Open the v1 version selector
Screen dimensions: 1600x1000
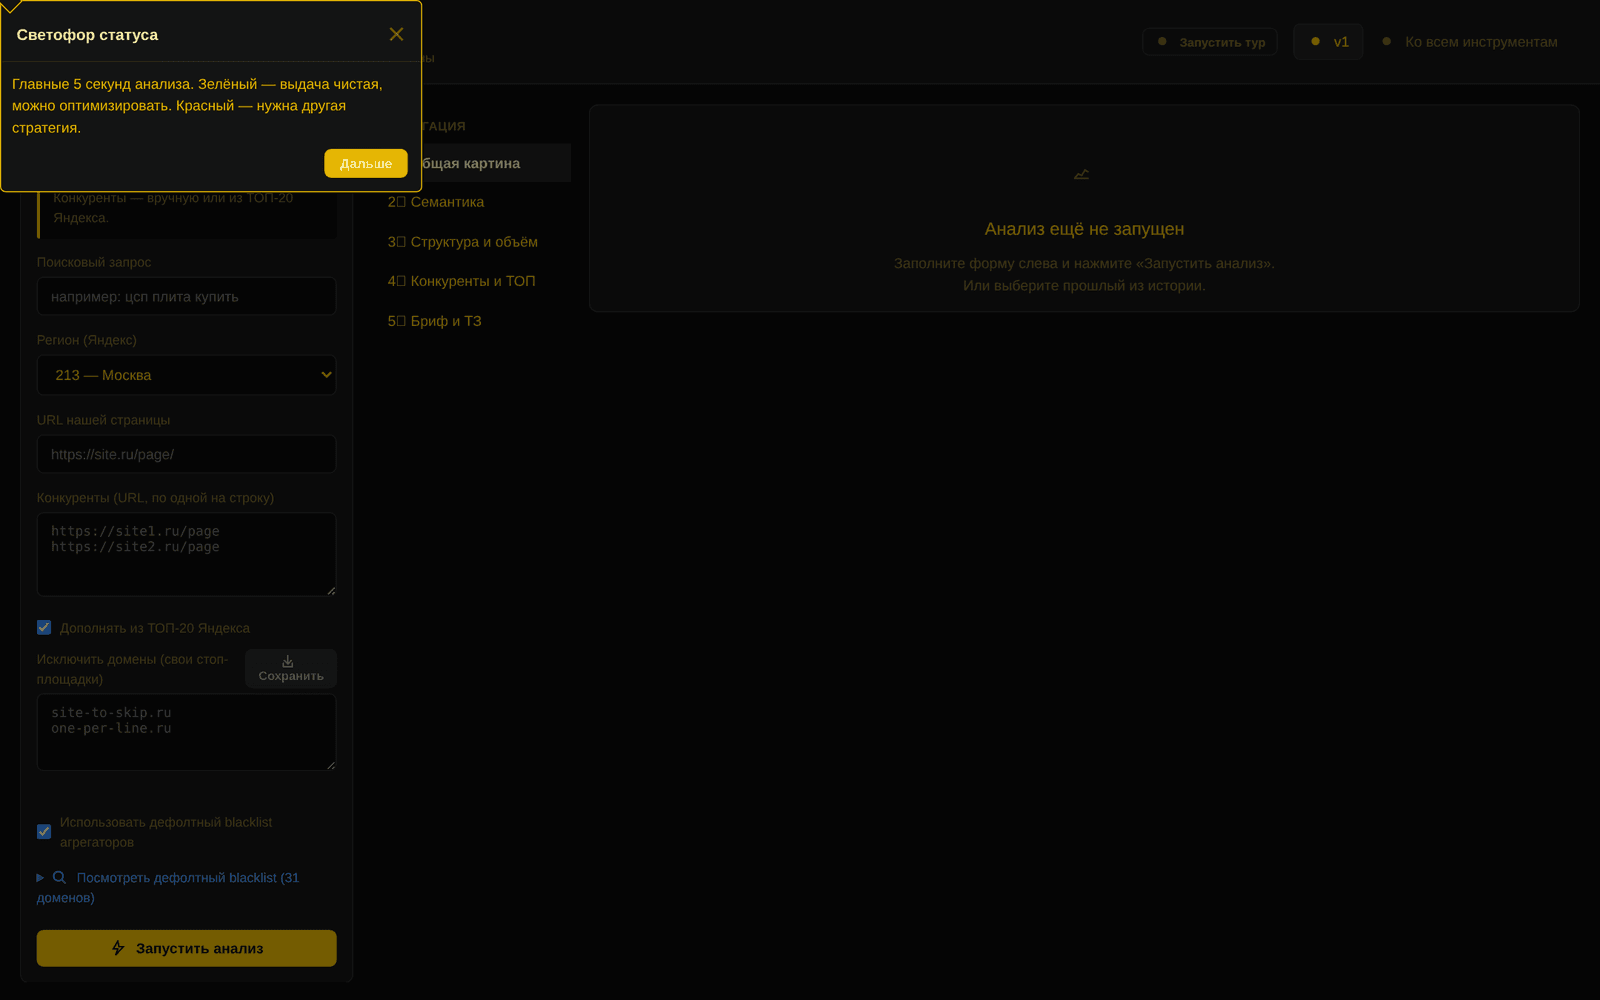coord(1328,42)
